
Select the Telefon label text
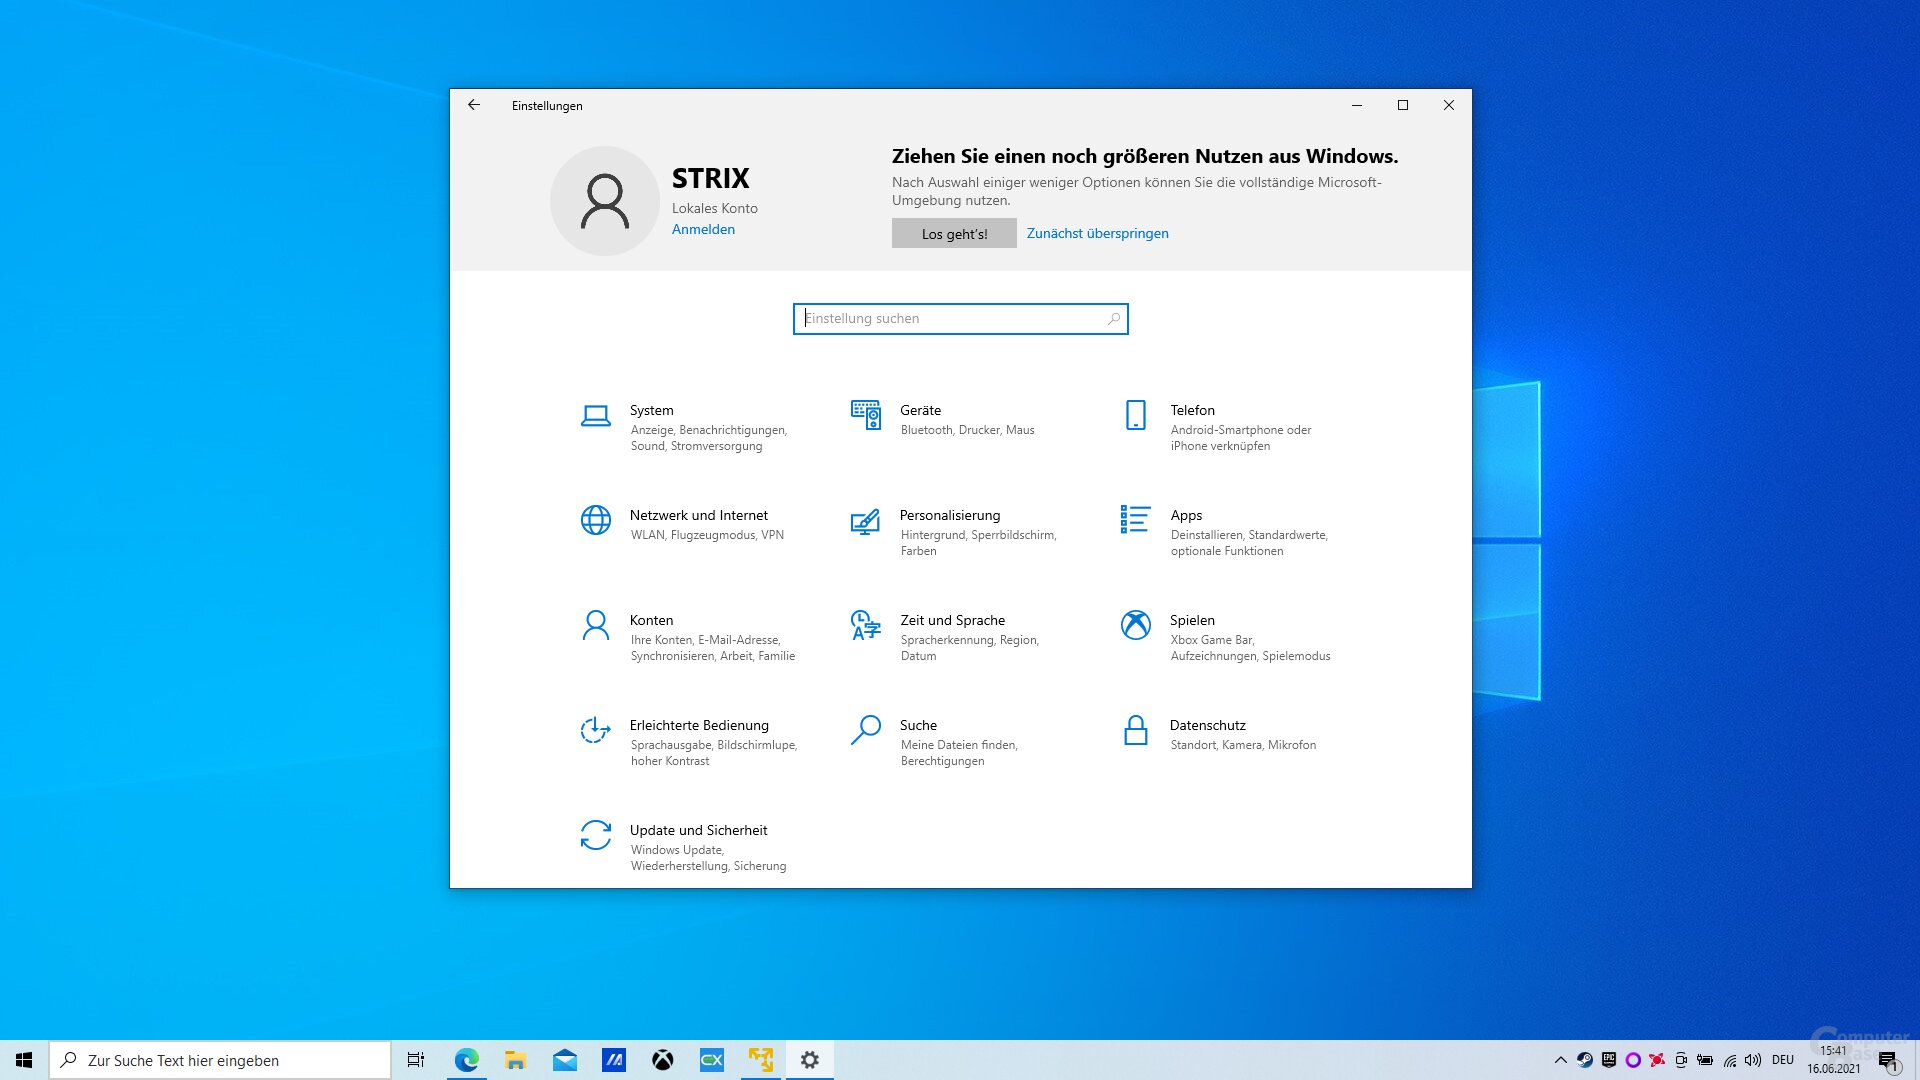pos(1192,410)
